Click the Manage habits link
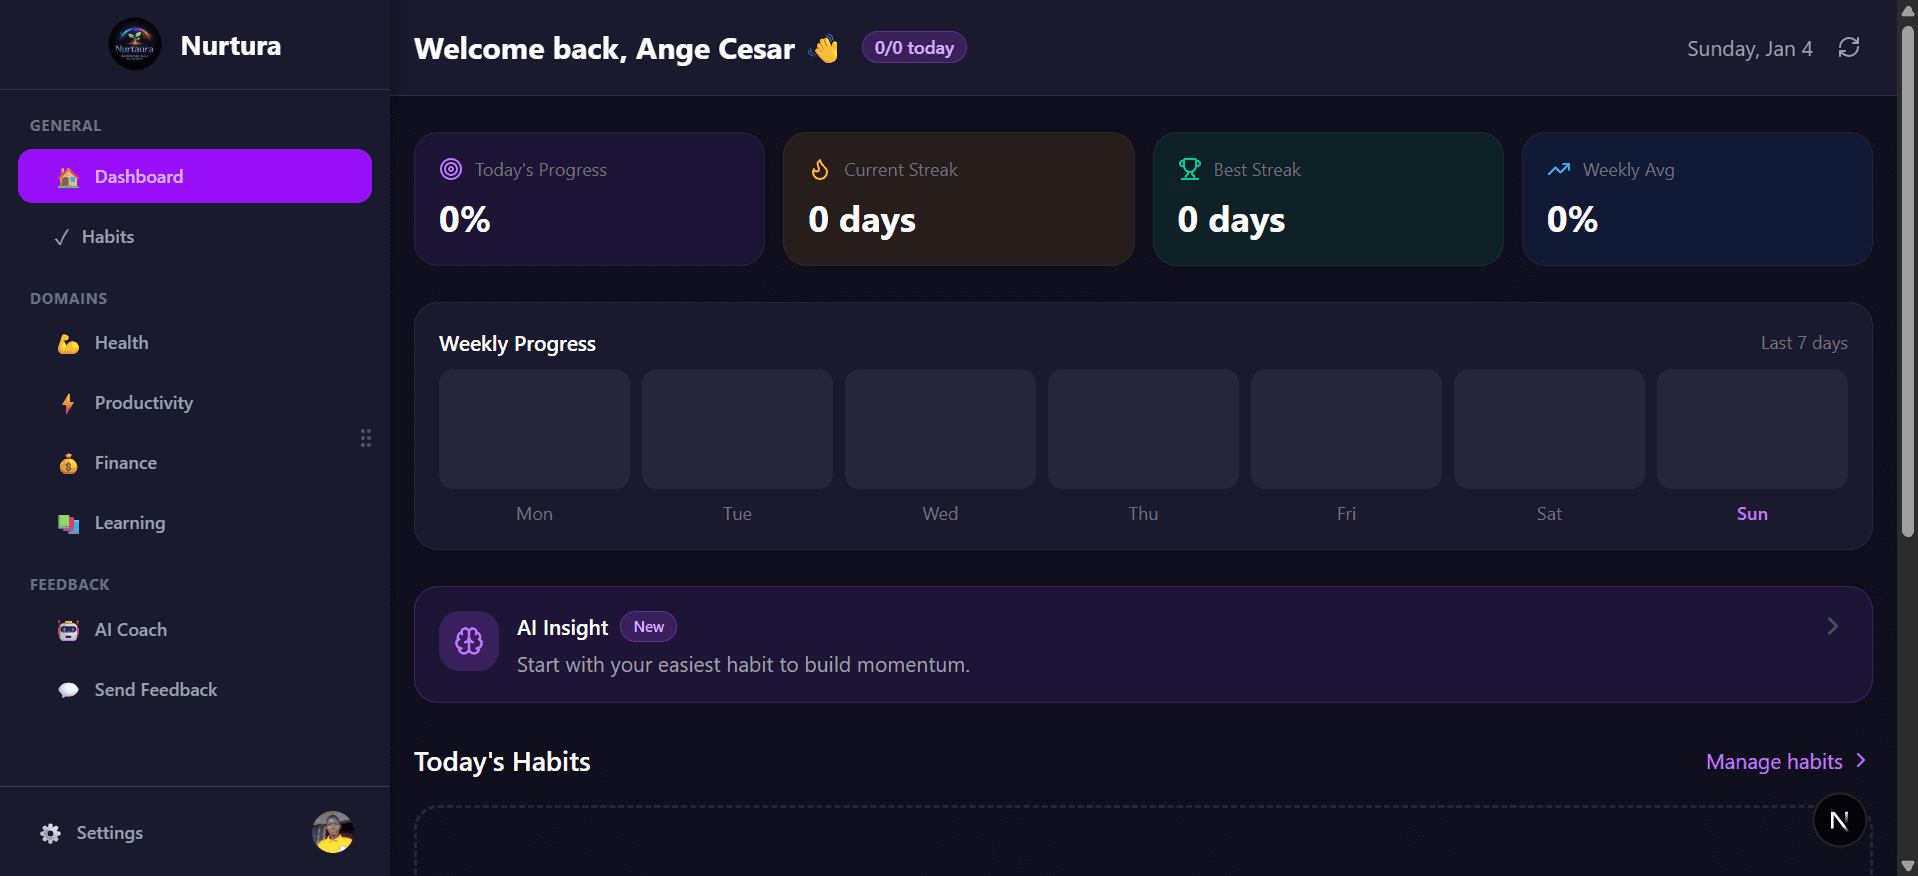Screen dimensions: 1918x876 click(1773, 762)
